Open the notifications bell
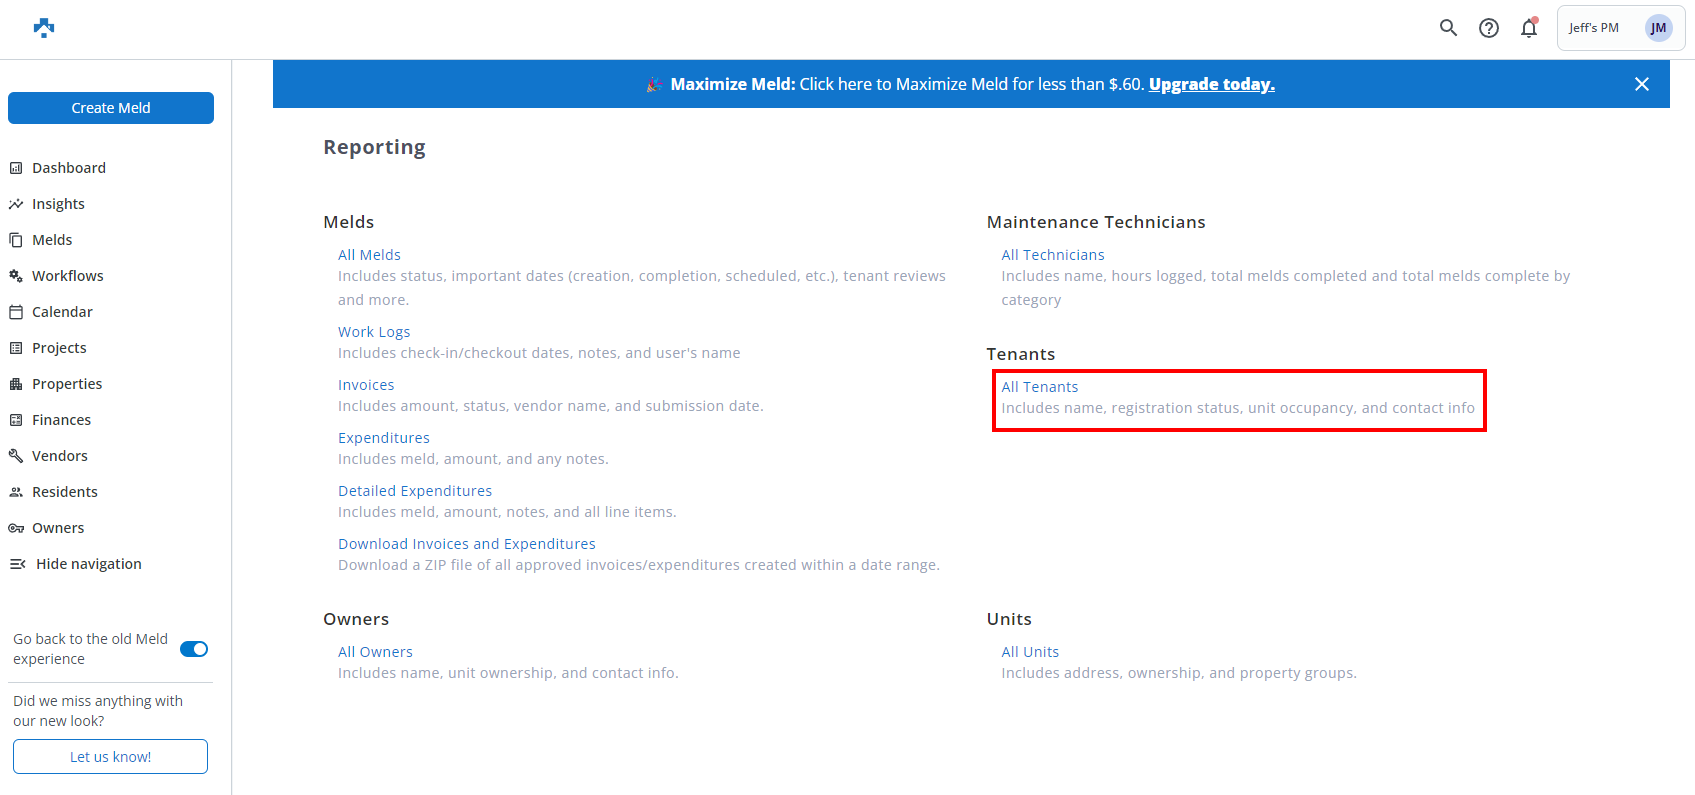This screenshot has width=1695, height=795. [x=1529, y=28]
